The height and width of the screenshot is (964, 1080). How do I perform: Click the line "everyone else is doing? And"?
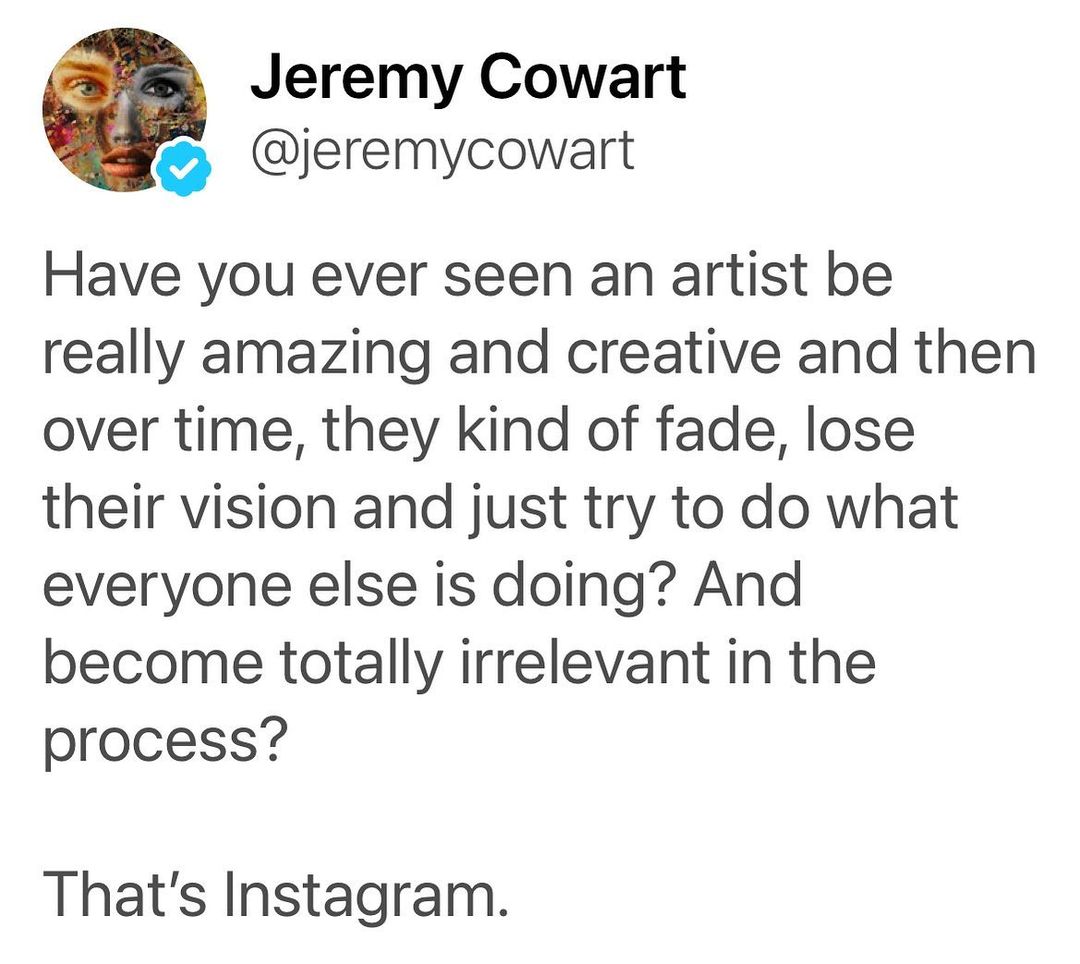[x=422, y=586]
